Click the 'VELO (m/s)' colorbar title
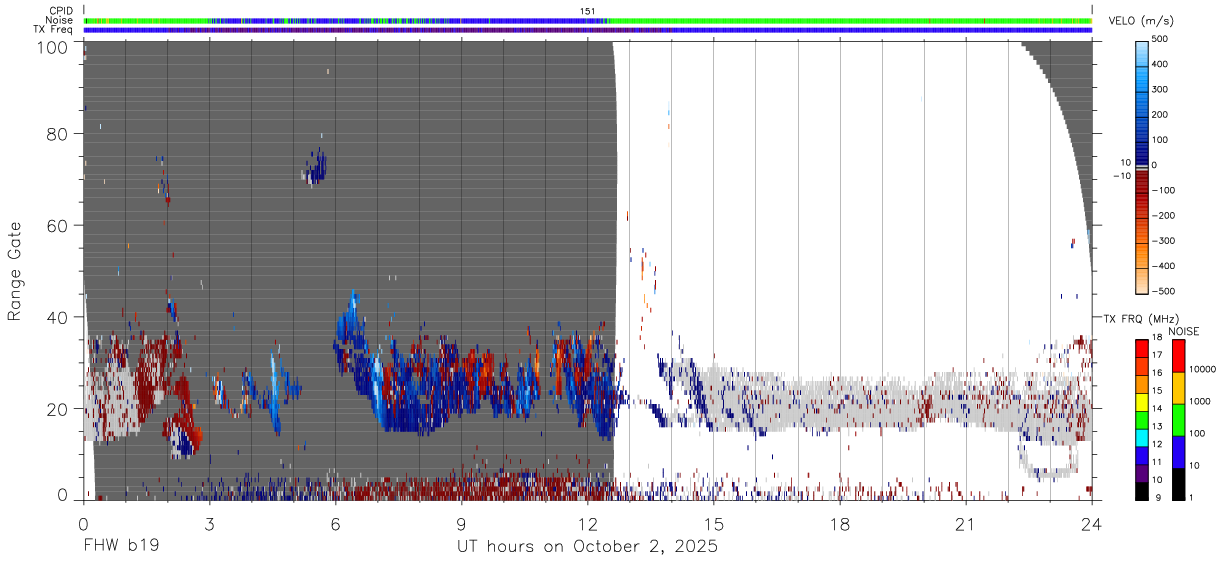Viewport: 1228px width, 567px height. click(x=1141, y=22)
